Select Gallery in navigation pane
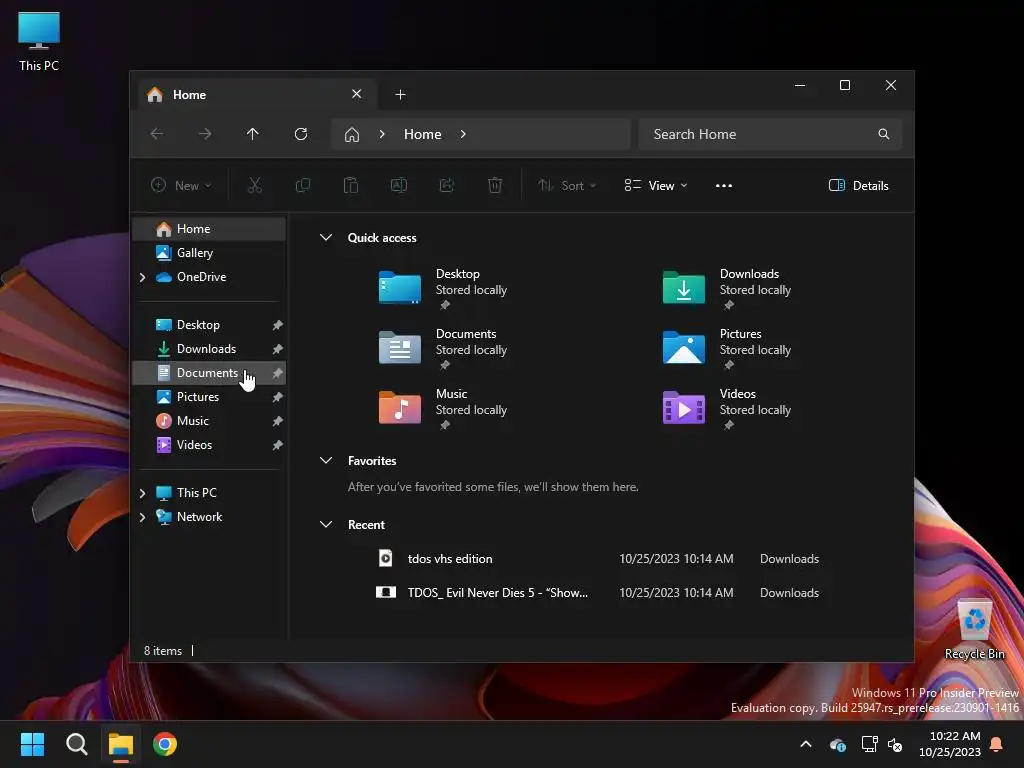This screenshot has width=1024, height=768. pyautogui.click(x=209, y=253)
